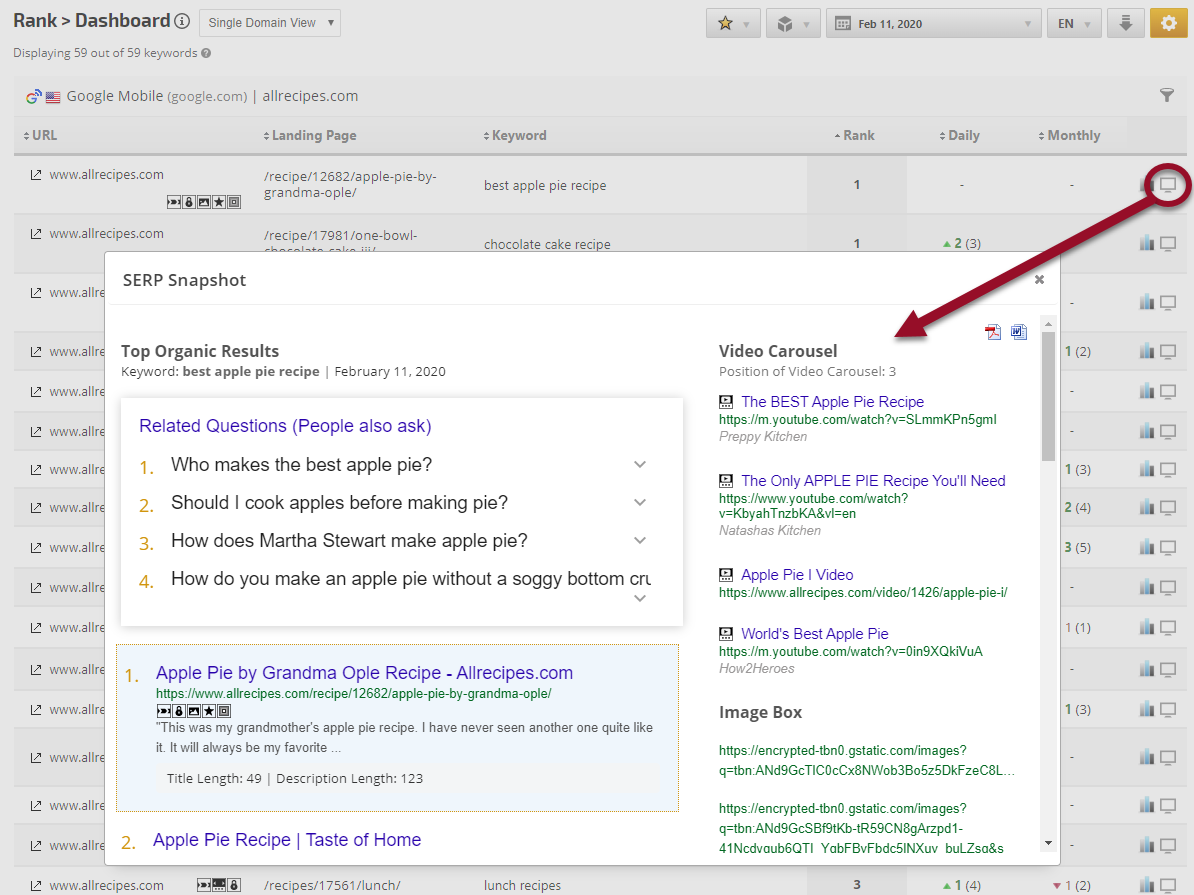Click the Dashboard info icon

[x=182, y=21]
